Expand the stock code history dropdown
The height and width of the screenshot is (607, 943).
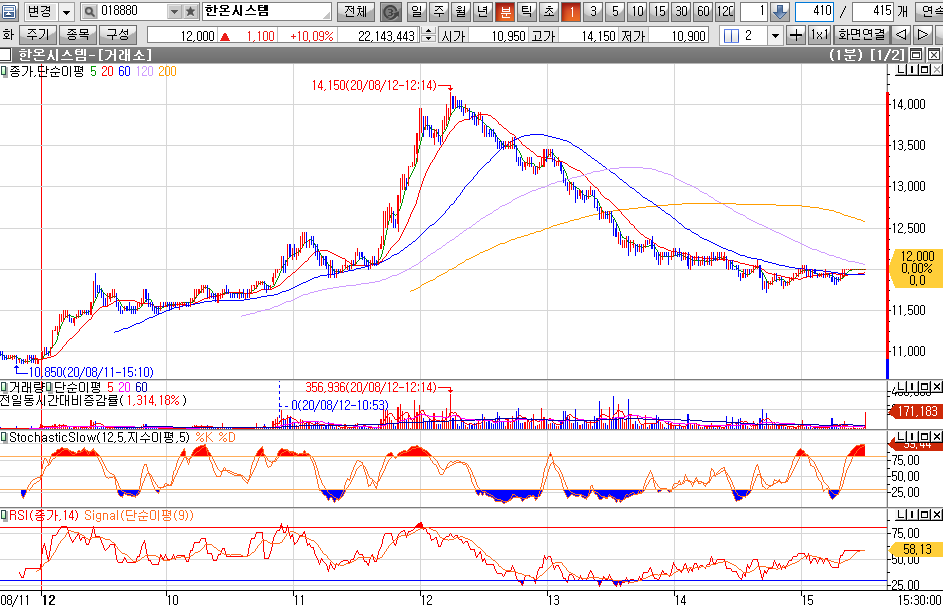tap(174, 11)
